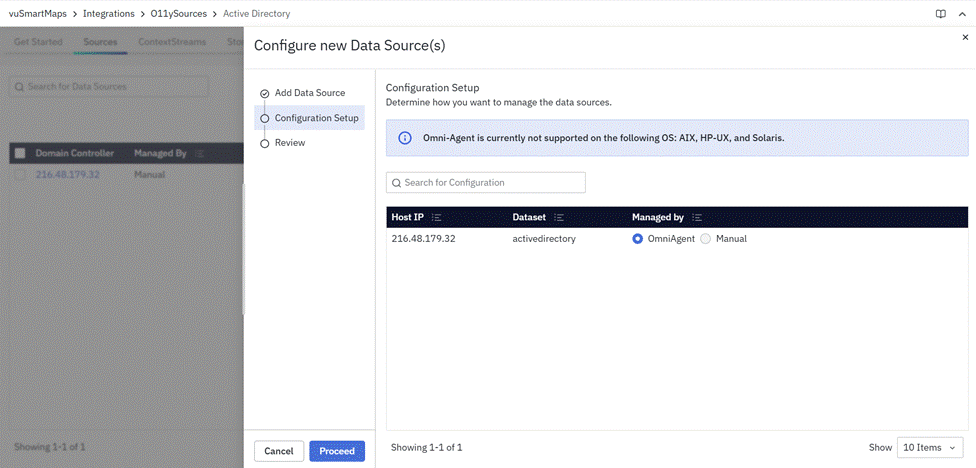The height and width of the screenshot is (468, 976).
Task: Switch to the Get Started tab
Action: [x=38, y=42]
